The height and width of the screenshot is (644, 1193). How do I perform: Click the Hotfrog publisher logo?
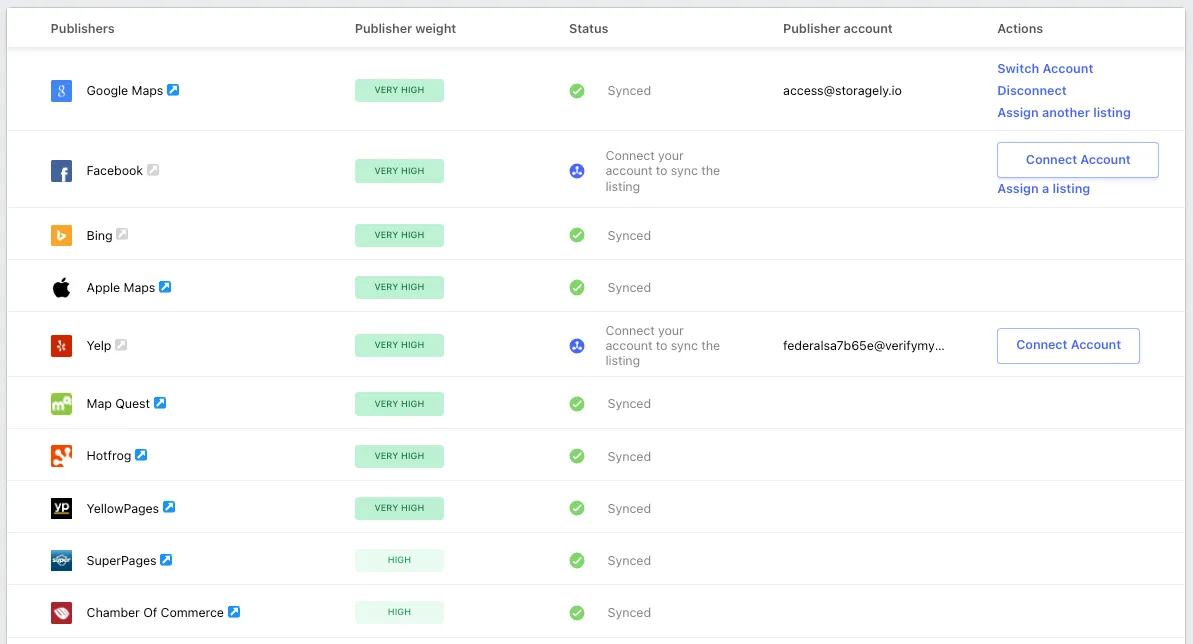[62, 456]
